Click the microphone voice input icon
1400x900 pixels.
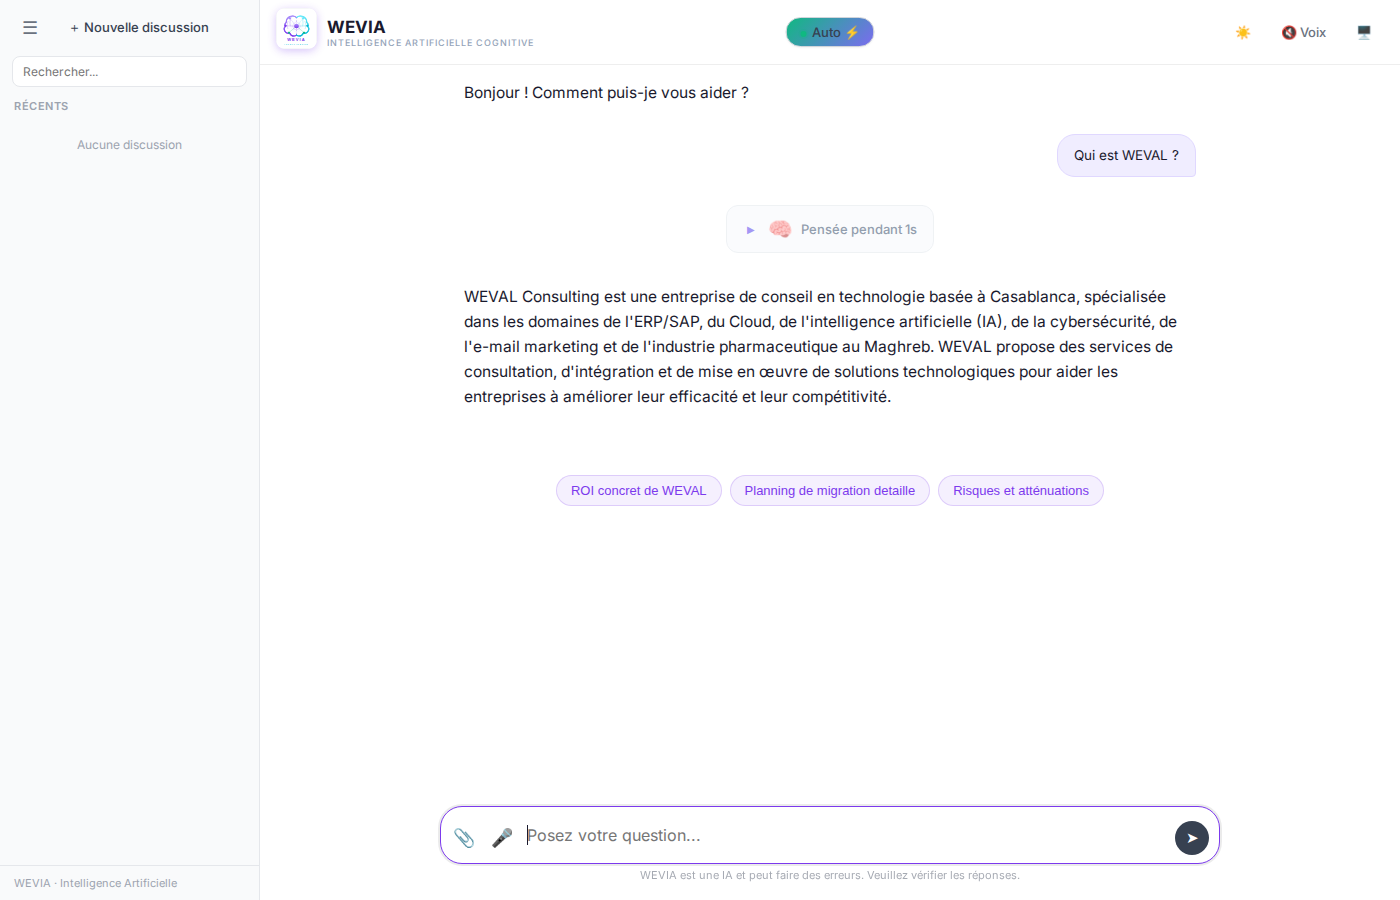coord(502,837)
